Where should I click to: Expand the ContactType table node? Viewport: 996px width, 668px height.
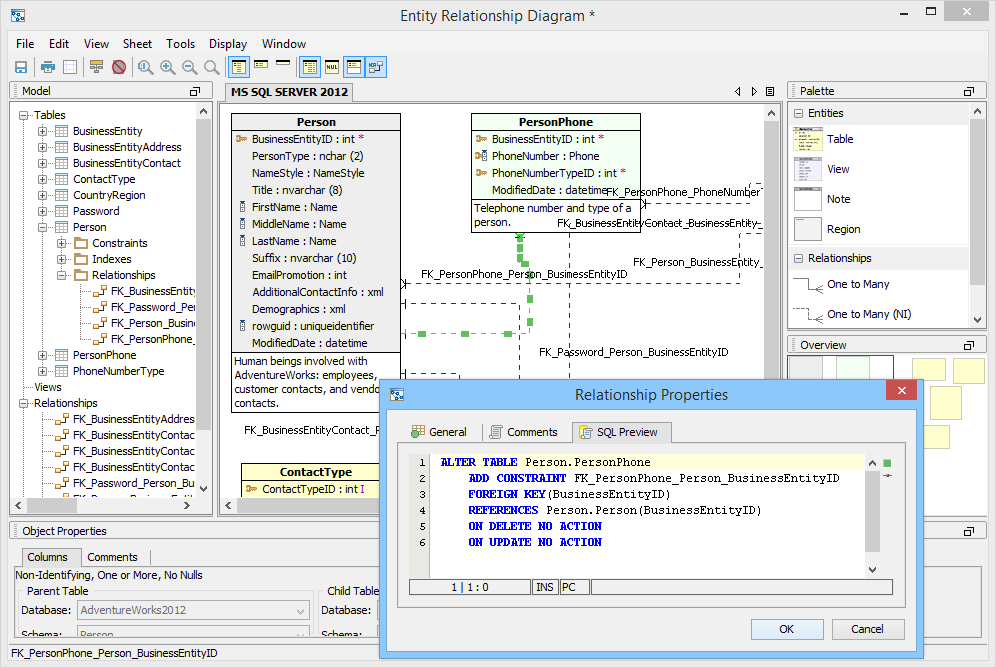tap(42, 180)
